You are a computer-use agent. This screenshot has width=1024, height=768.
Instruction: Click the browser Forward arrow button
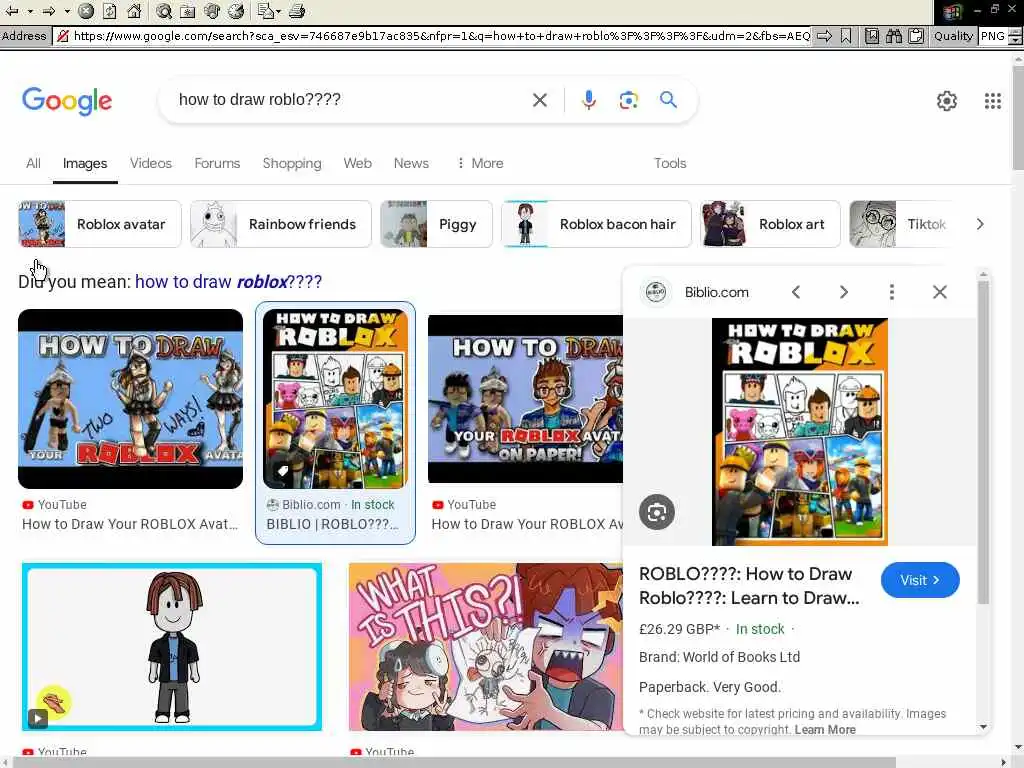pyautogui.click(x=49, y=11)
